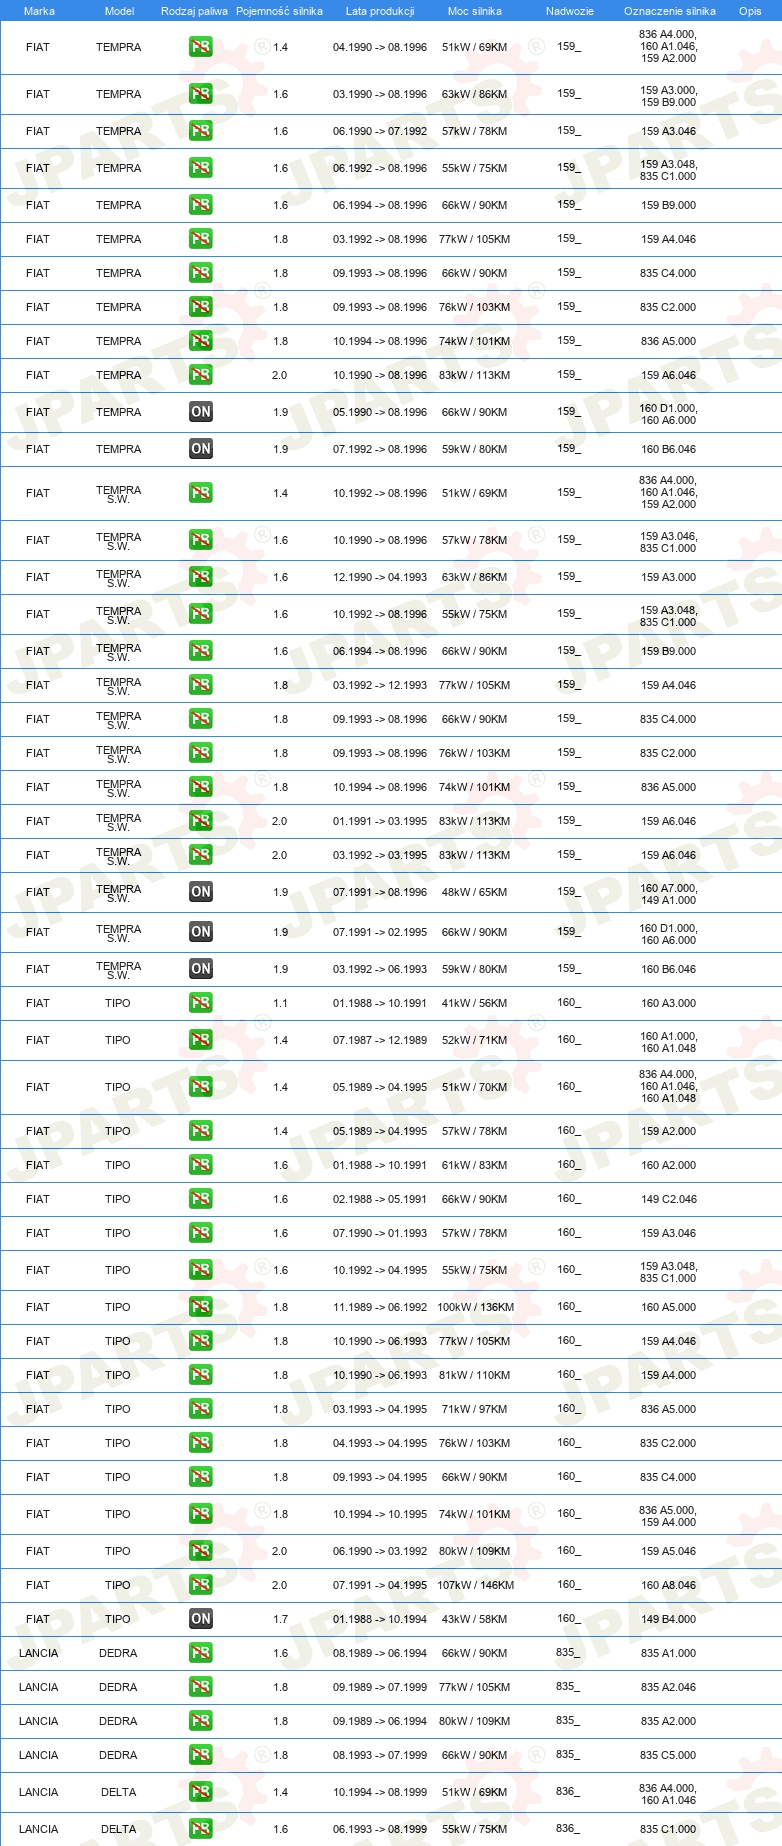Click the diesel icon in the Tempra S.W. 07.1991 -> 02.1995 row
The height and width of the screenshot is (1846, 782).
click(x=201, y=932)
